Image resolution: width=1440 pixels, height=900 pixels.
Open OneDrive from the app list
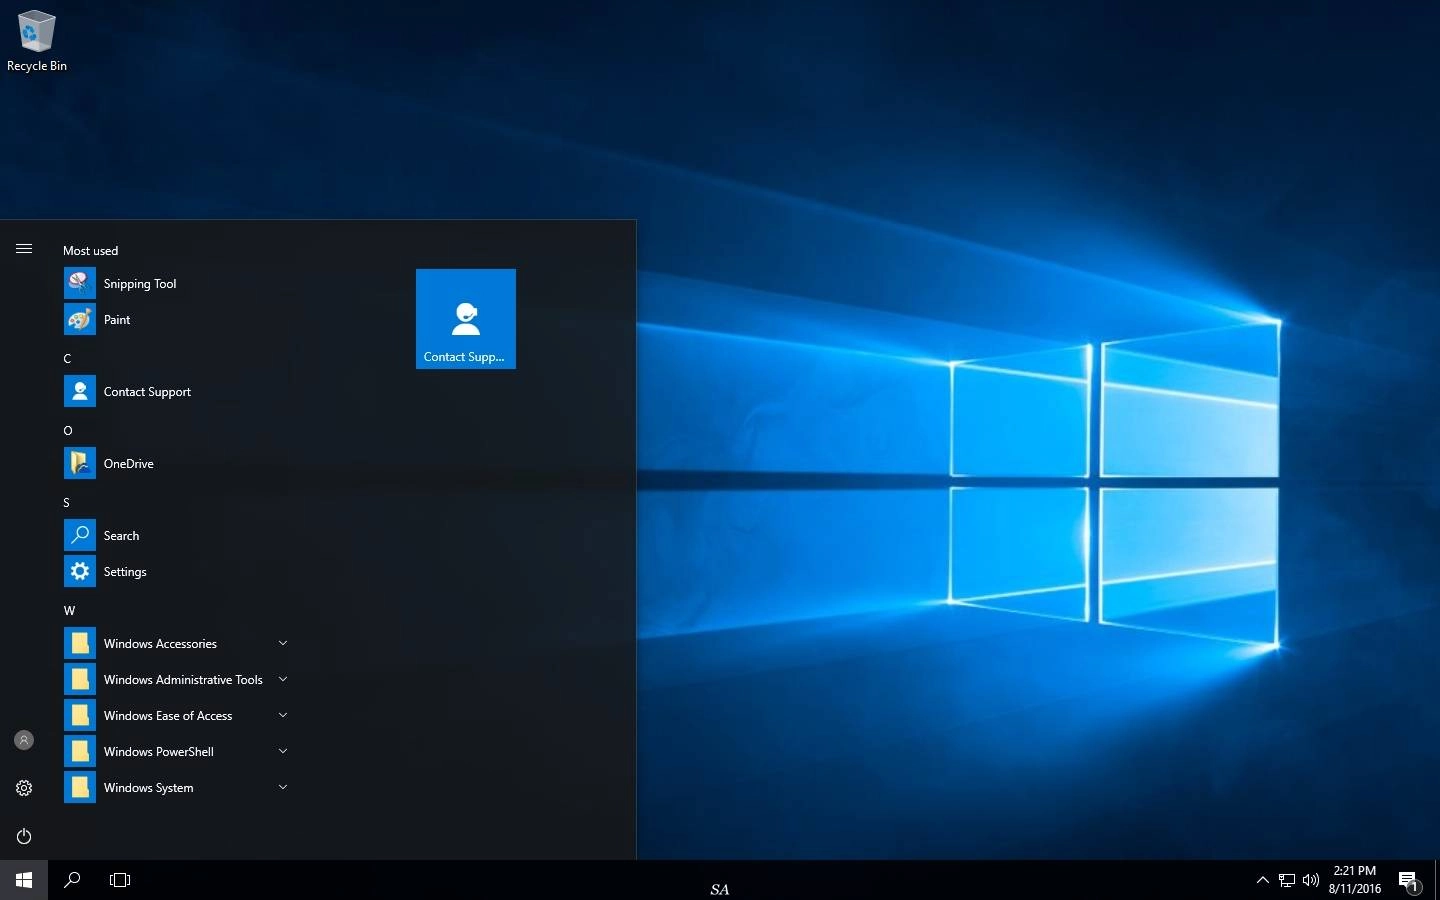click(x=176, y=464)
